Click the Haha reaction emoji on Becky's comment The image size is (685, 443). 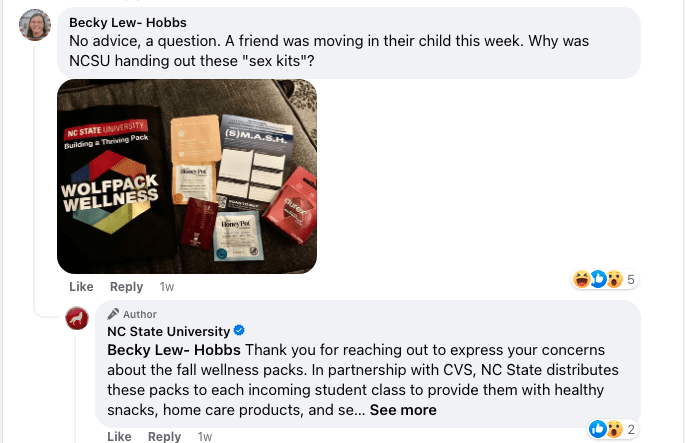[581, 279]
